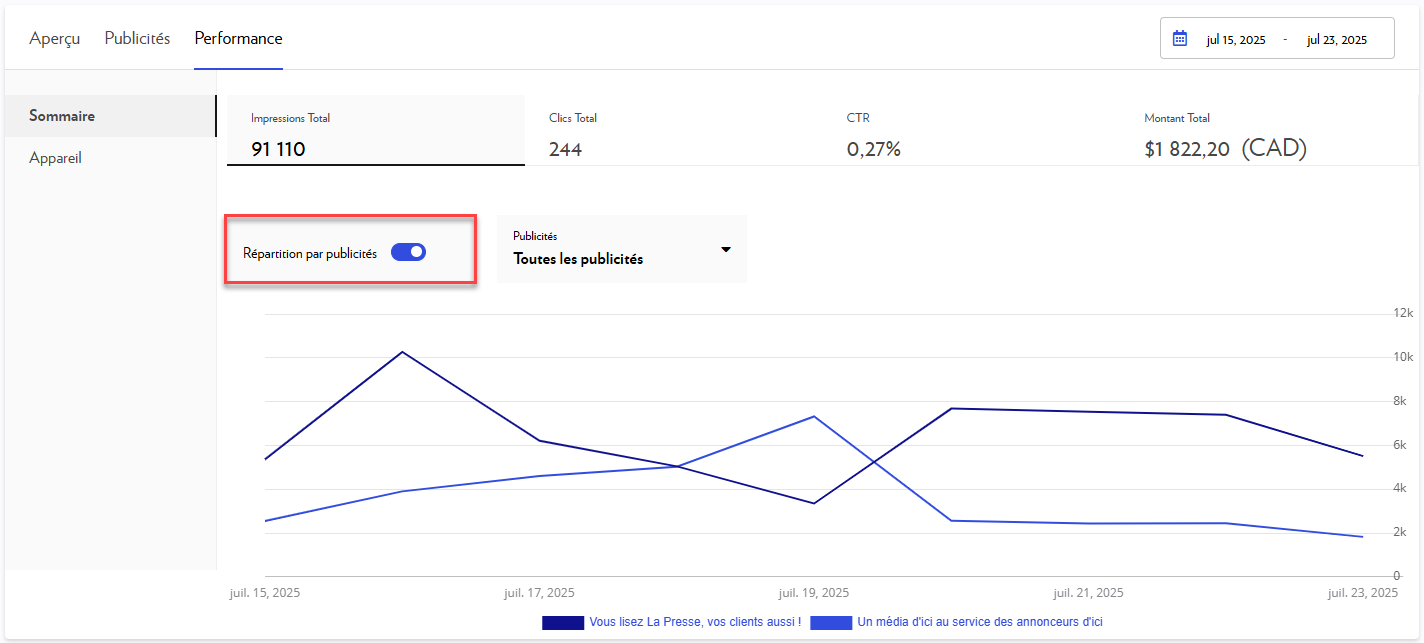Click legend label "Vous lisez La Presse"

695,622
